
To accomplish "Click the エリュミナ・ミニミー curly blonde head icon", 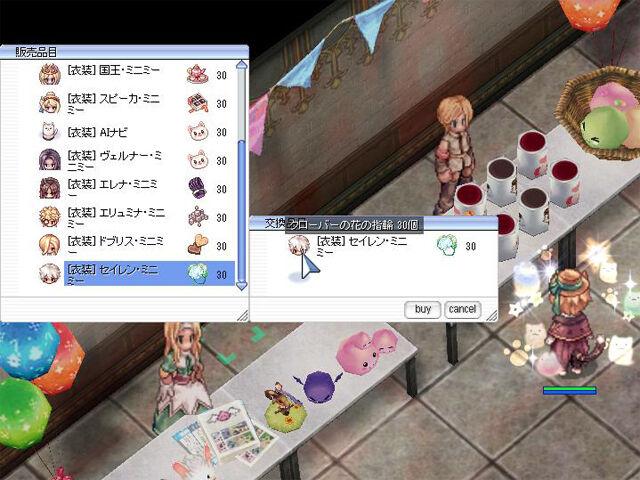I will click(x=50, y=217).
